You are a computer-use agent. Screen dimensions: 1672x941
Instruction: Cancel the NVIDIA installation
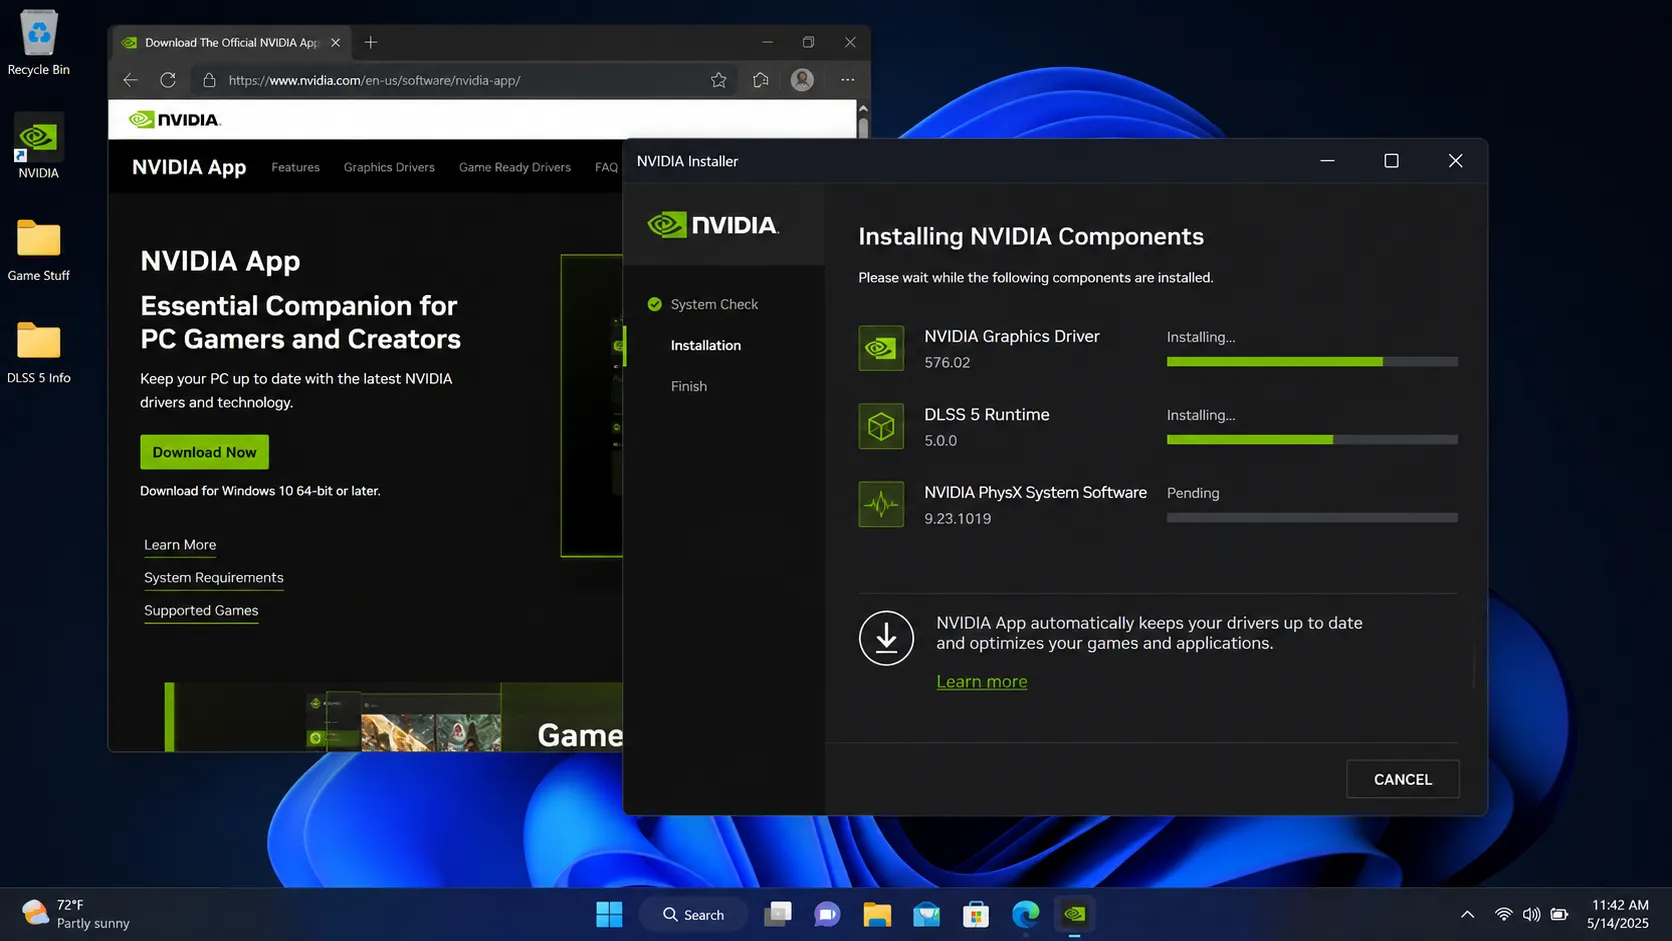click(1402, 779)
